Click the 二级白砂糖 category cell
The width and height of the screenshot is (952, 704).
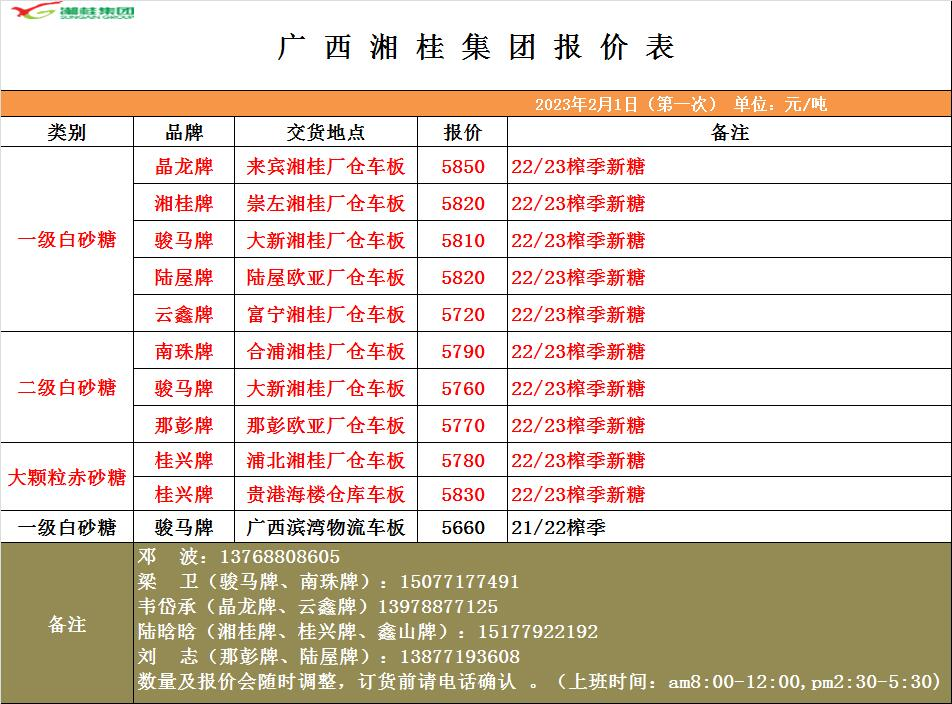[67, 388]
